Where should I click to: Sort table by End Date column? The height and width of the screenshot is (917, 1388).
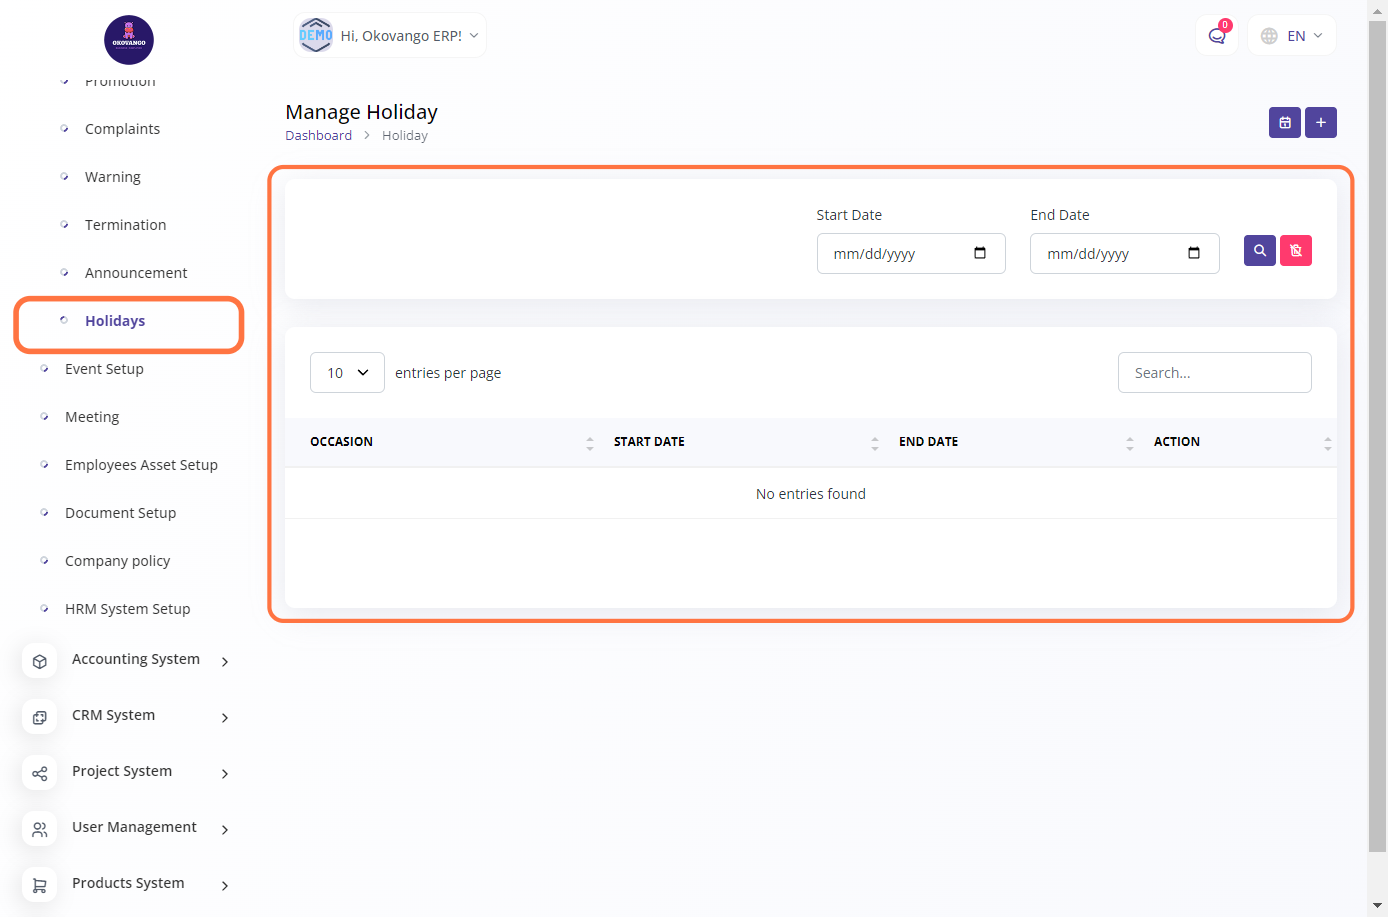click(x=1129, y=442)
